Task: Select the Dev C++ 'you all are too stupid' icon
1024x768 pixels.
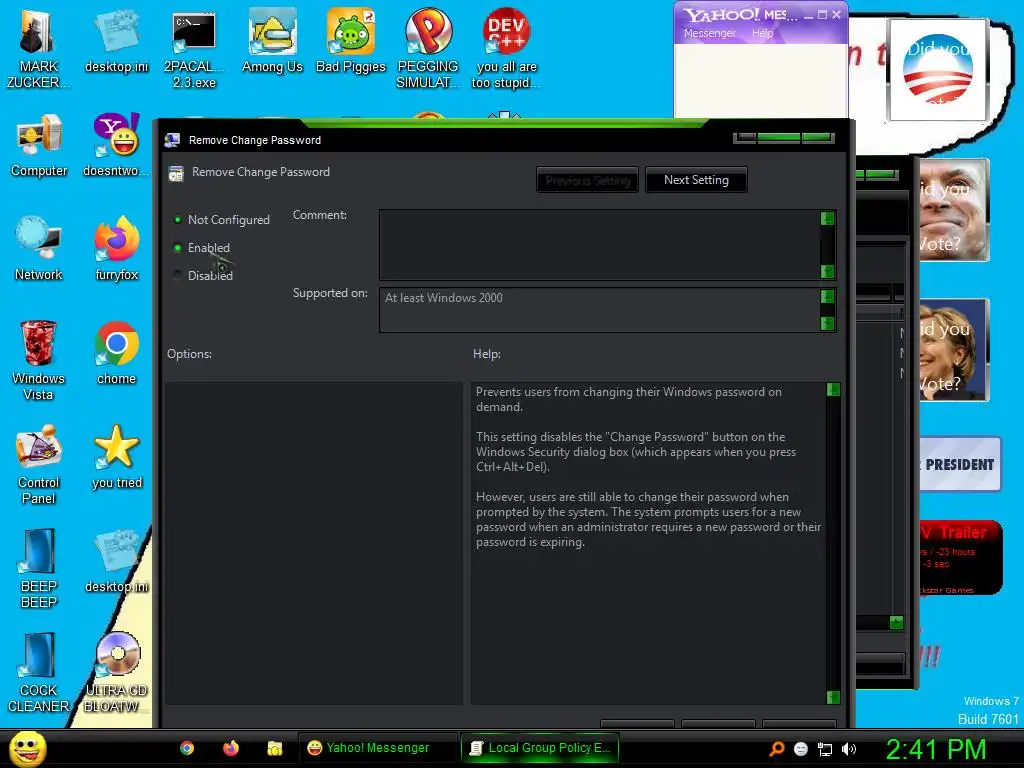Action: tap(506, 47)
